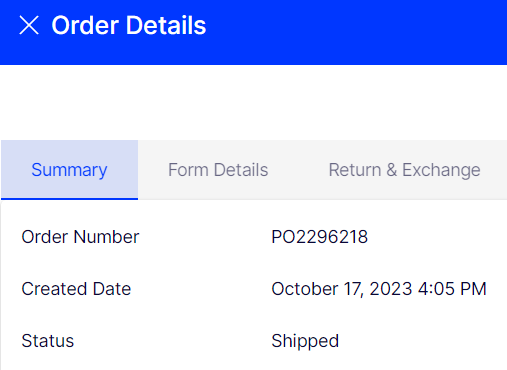Viewport: 507px width, 370px height.
Task: Click the word Details in Form Details tab
Action: coord(241,170)
